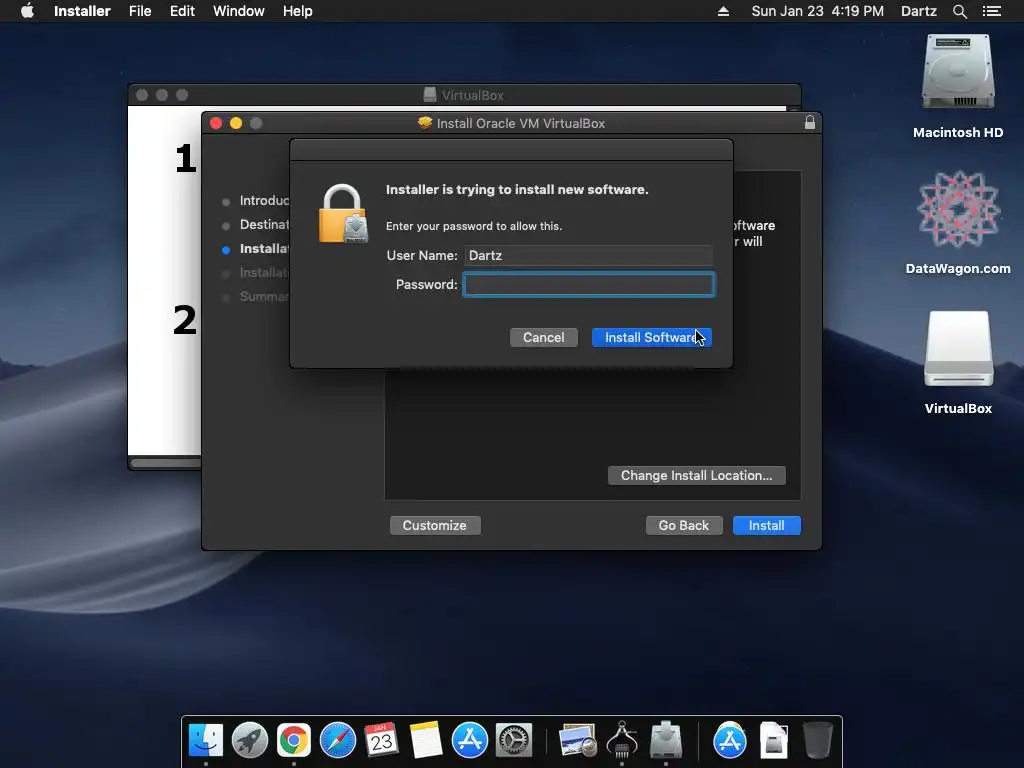Screen dimensions: 1024x768
Task: Focus the Password field
Action: [588, 285]
